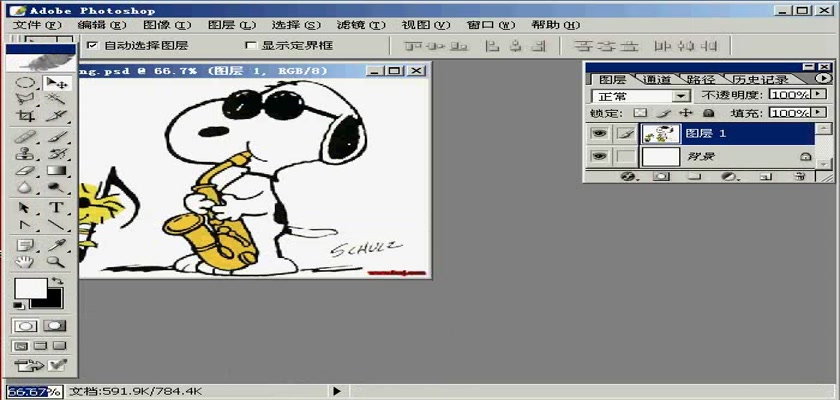This screenshot has height=400, width=840.
Task: Select the Slice tool
Action: 57,116
